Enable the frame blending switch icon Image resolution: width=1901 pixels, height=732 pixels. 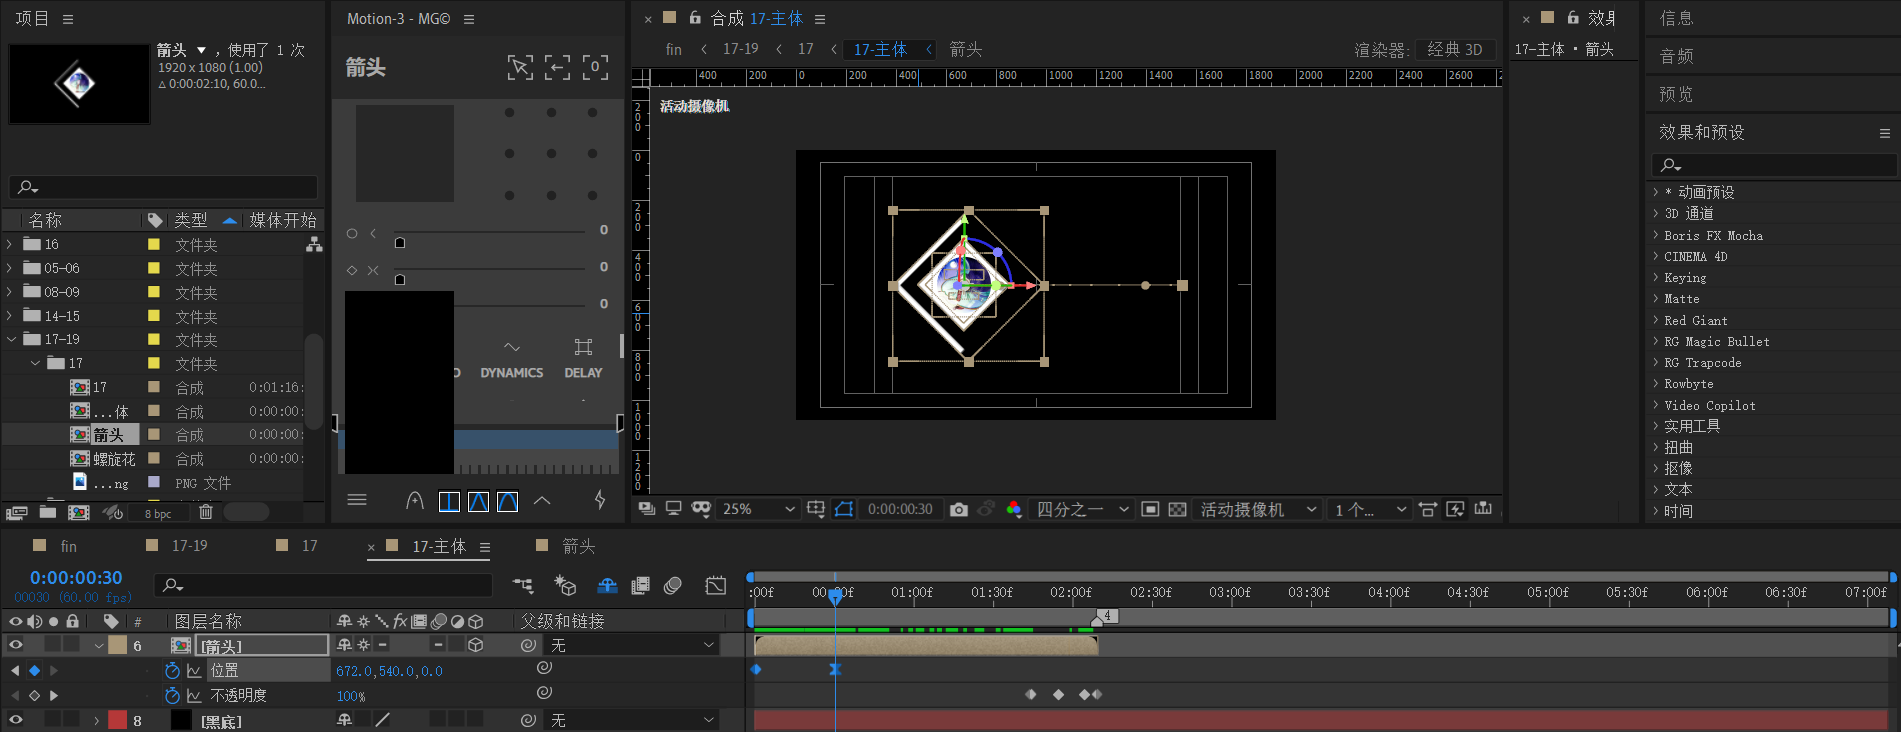tap(641, 585)
